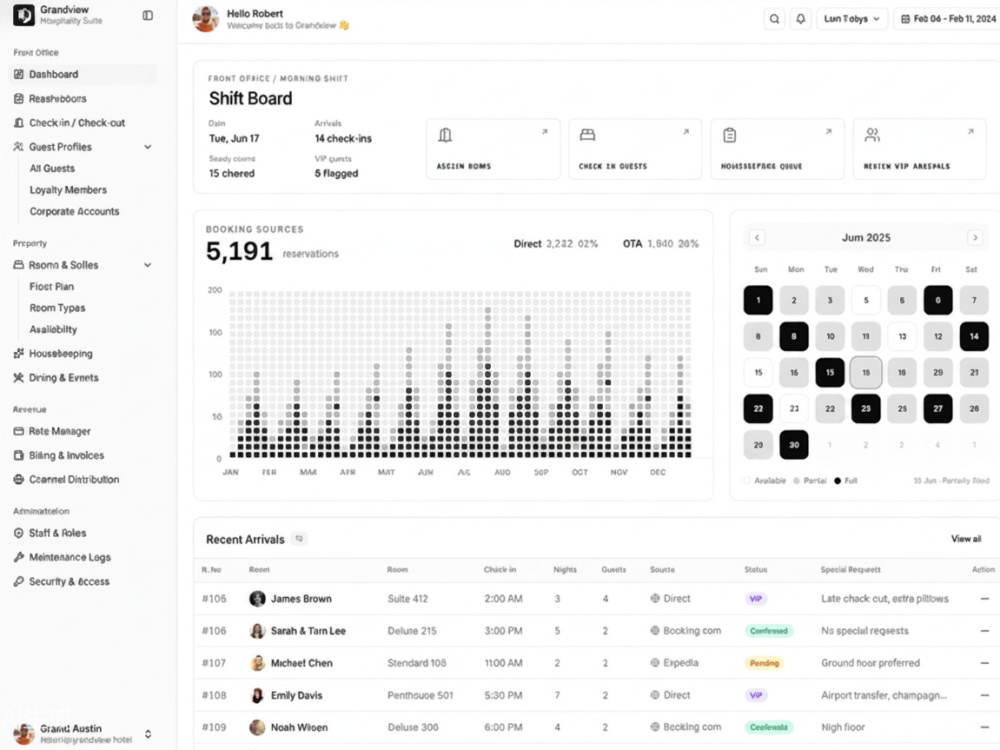
Task: Click Sarah & Tam Lee avatar
Action: click(258, 631)
